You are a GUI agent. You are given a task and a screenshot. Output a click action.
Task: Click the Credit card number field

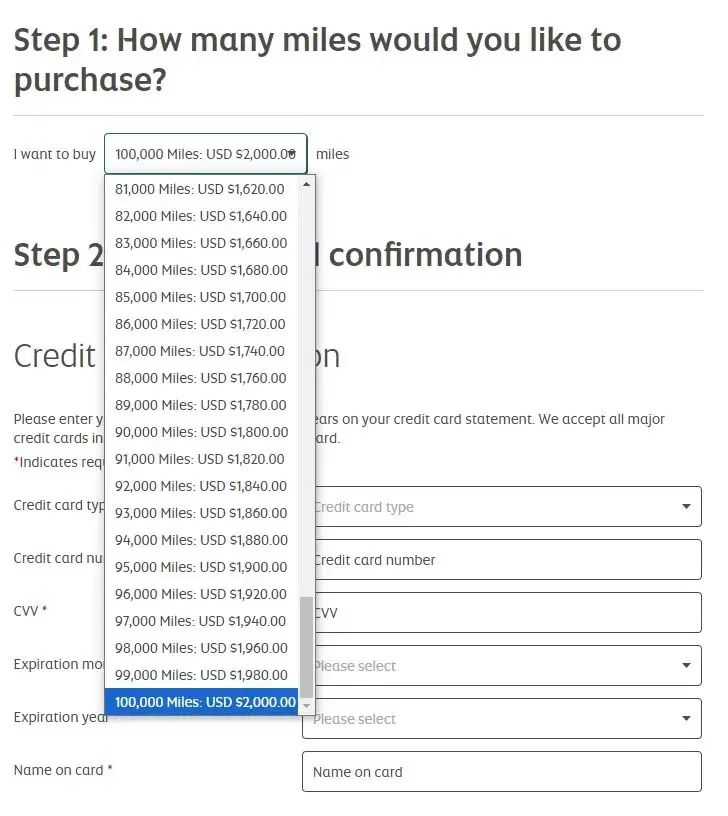point(502,560)
